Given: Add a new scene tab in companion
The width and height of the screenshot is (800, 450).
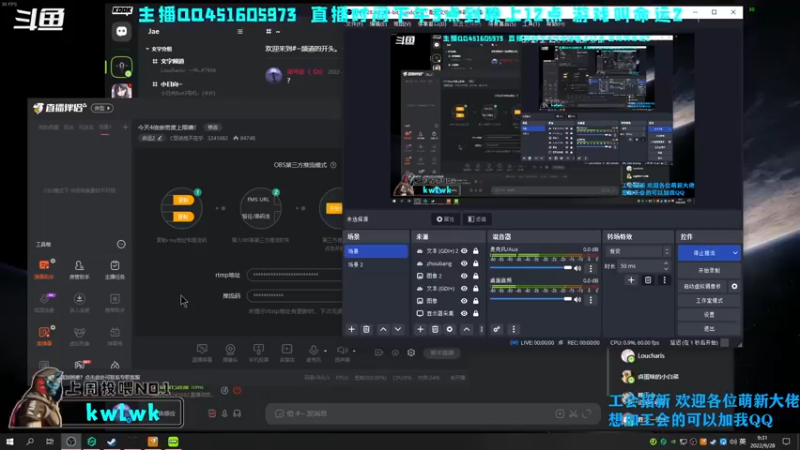Looking at the screenshot, I should point(125,127).
